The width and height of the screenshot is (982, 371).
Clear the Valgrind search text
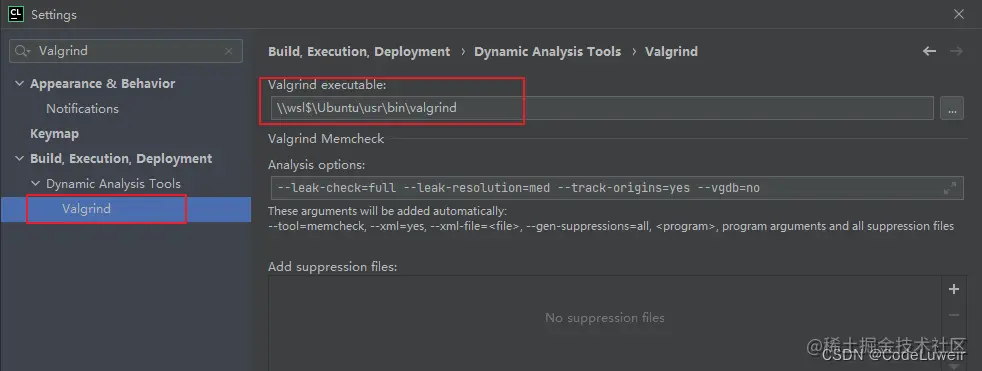(229, 51)
